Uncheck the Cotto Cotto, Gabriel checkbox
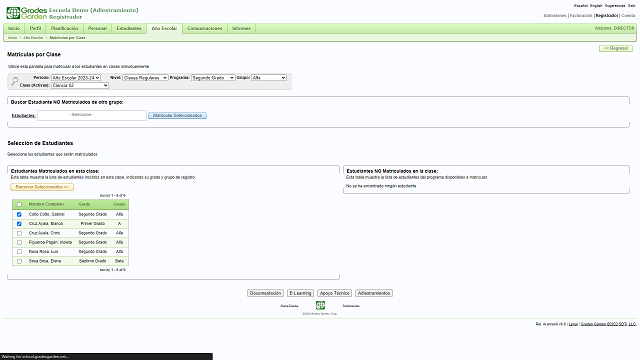 click(19, 214)
